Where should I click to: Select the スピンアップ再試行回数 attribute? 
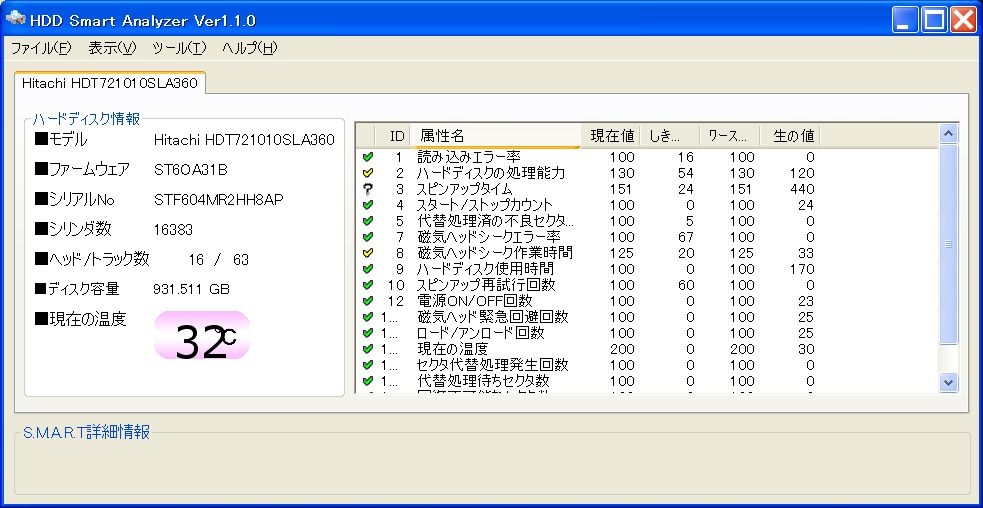(x=486, y=285)
